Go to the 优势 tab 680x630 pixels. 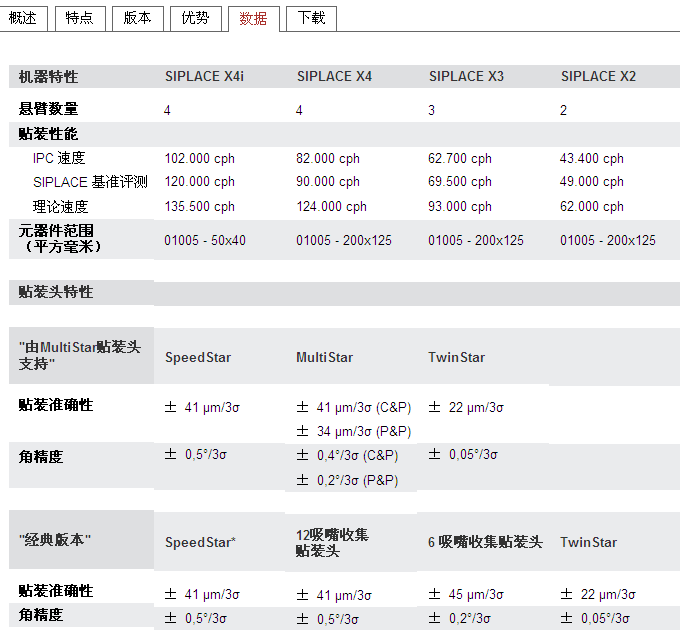(x=195, y=18)
